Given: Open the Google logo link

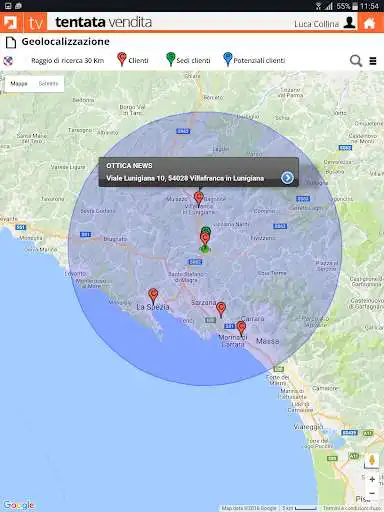Looking at the screenshot, I should pos(19,505).
